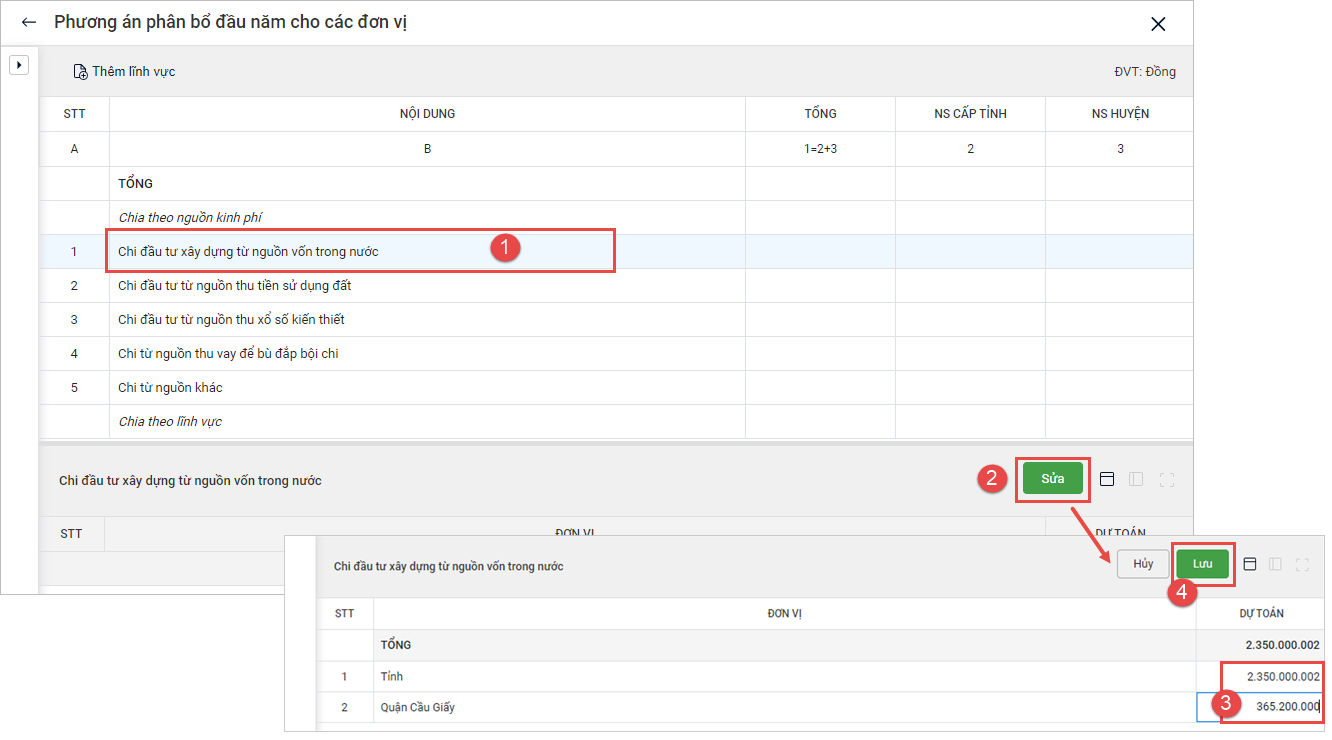Click the ĐƠN VỊ header above 'Tỉnh'
This screenshot has height=740, width=1332.
tap(785, 614)
